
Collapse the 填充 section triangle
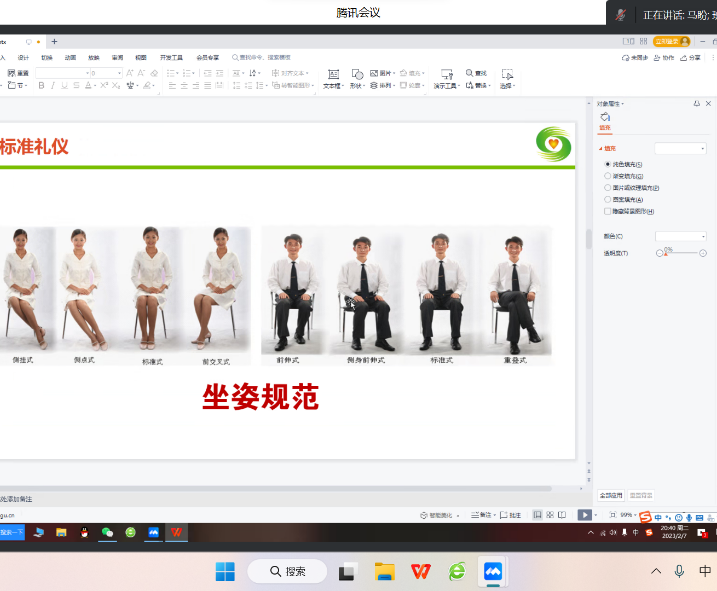click(x=601, y=148)
